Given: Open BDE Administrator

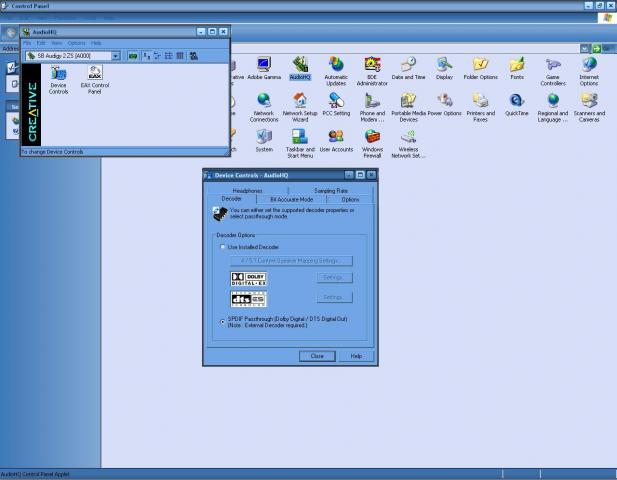Looking at the screenshot, I should tap(372, 72).
